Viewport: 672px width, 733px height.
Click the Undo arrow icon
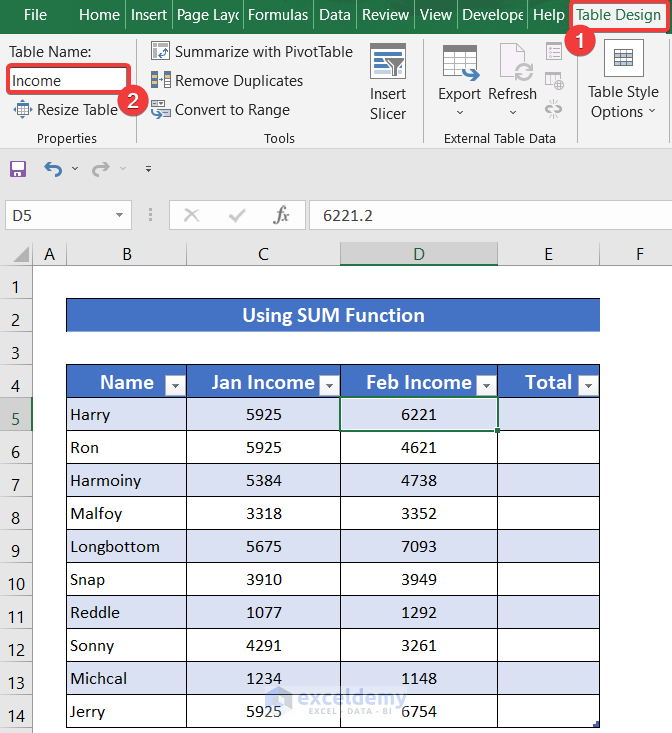coord(54,169)
